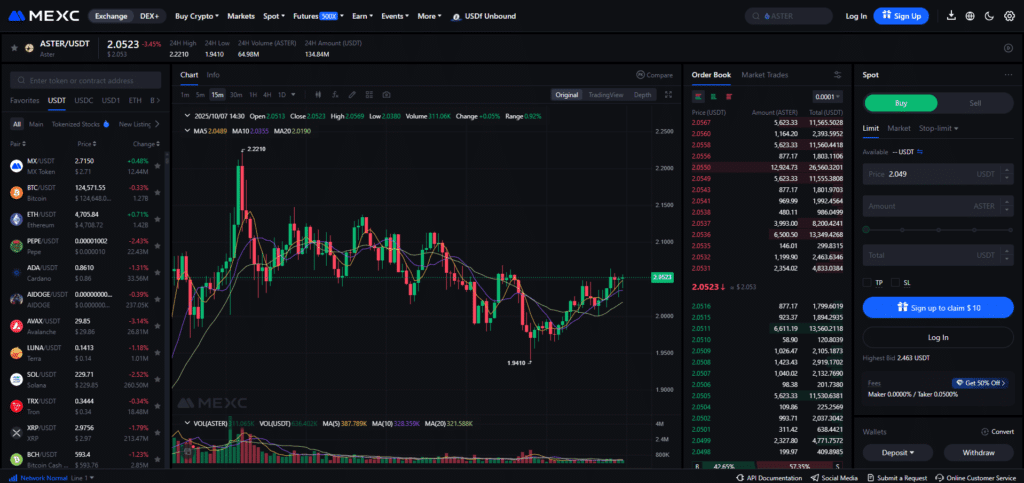Open order book settings sliders icon
This screenshot has width=1024, height=483.
pyautogui.click(x=837, y=75)
